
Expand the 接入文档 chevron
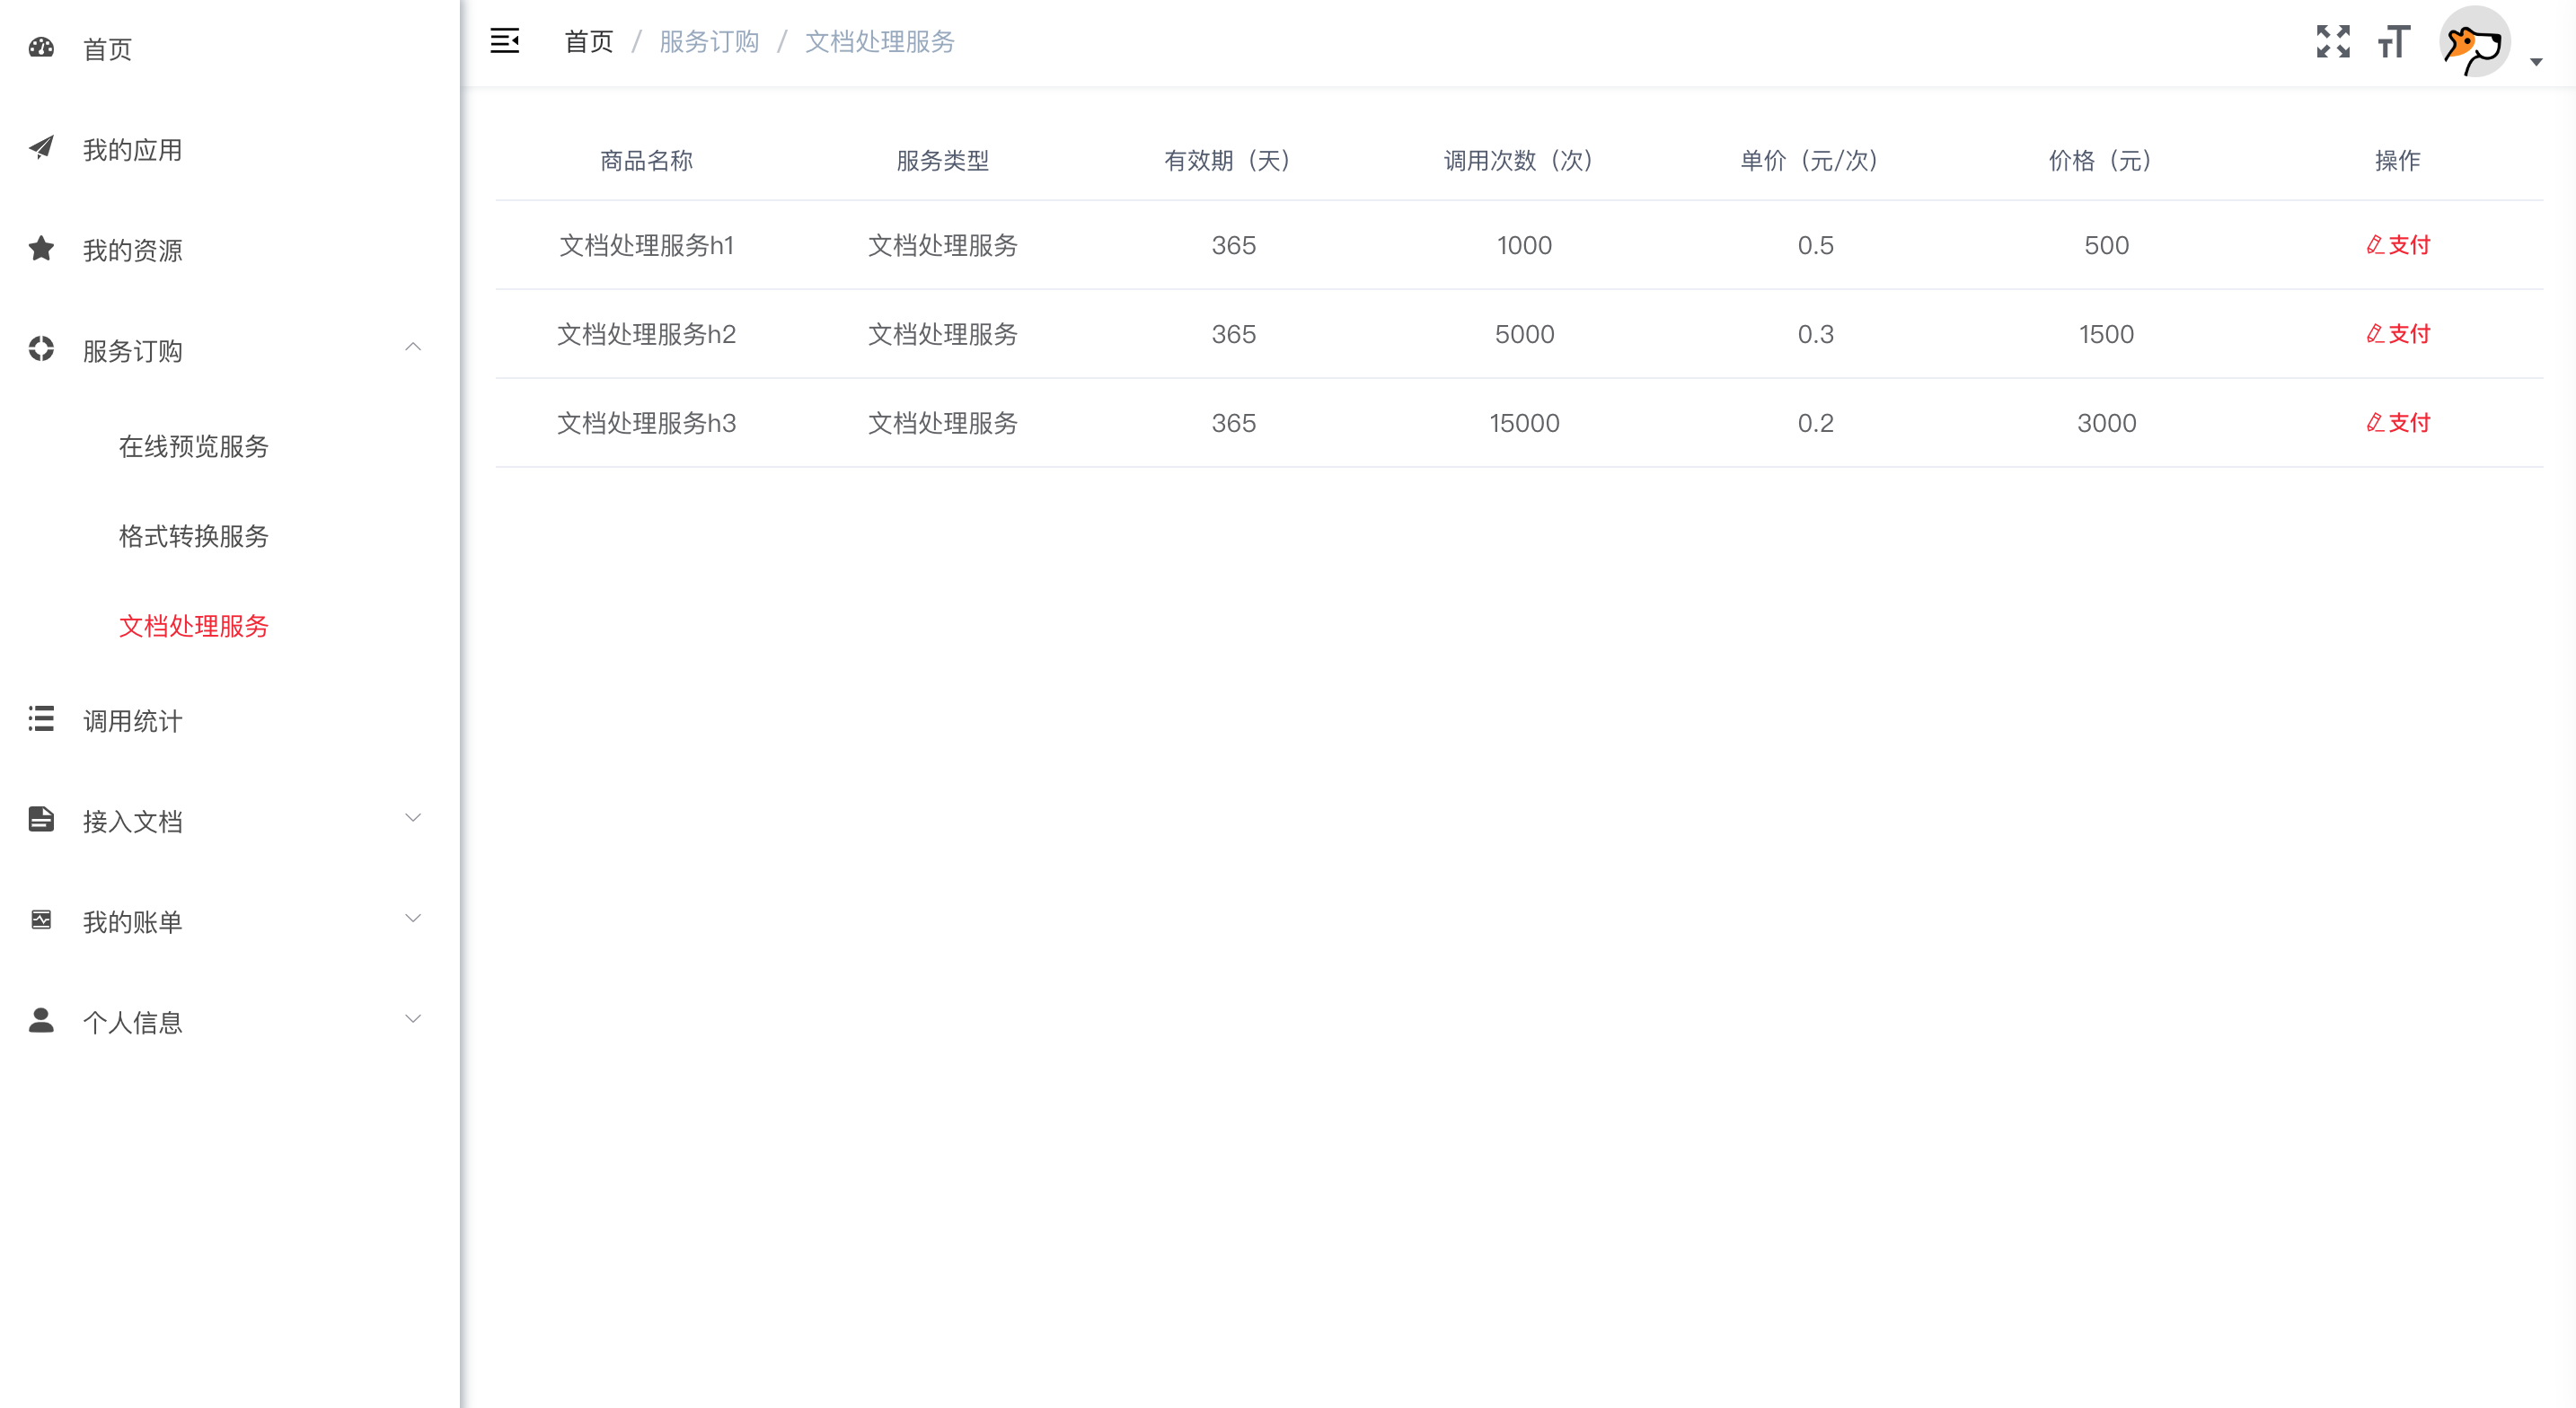tap(413, 818)
